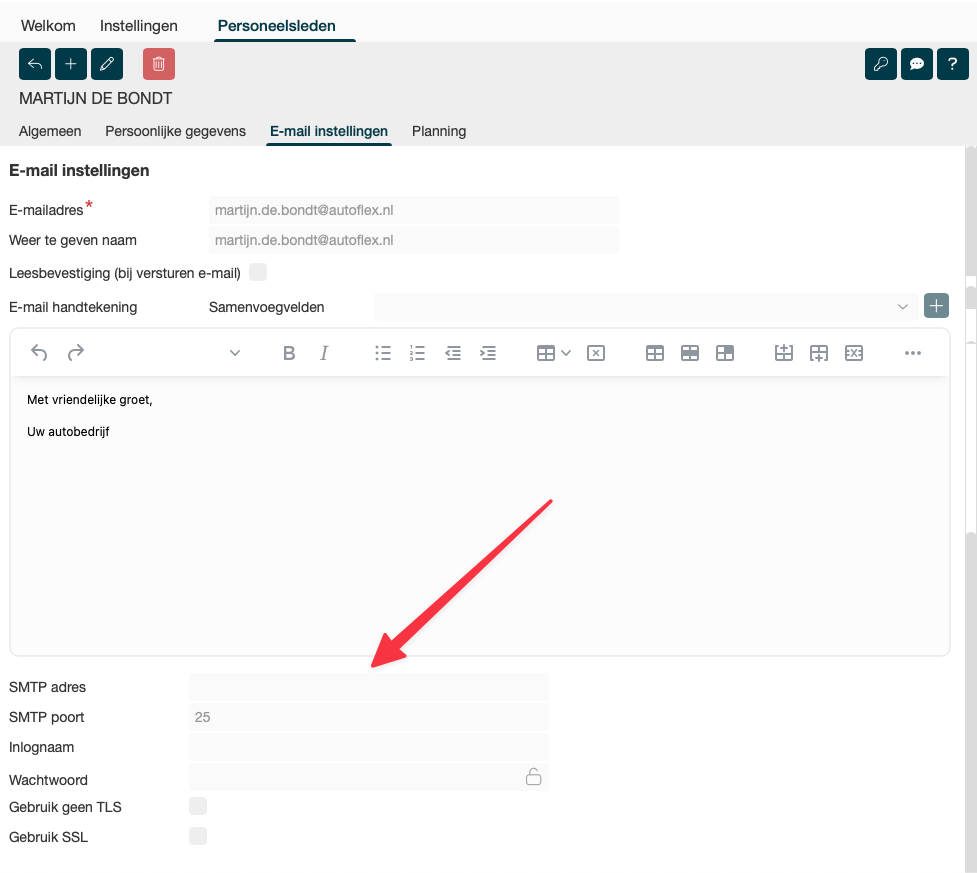Click the pencil edit icon

click(107, 64)
